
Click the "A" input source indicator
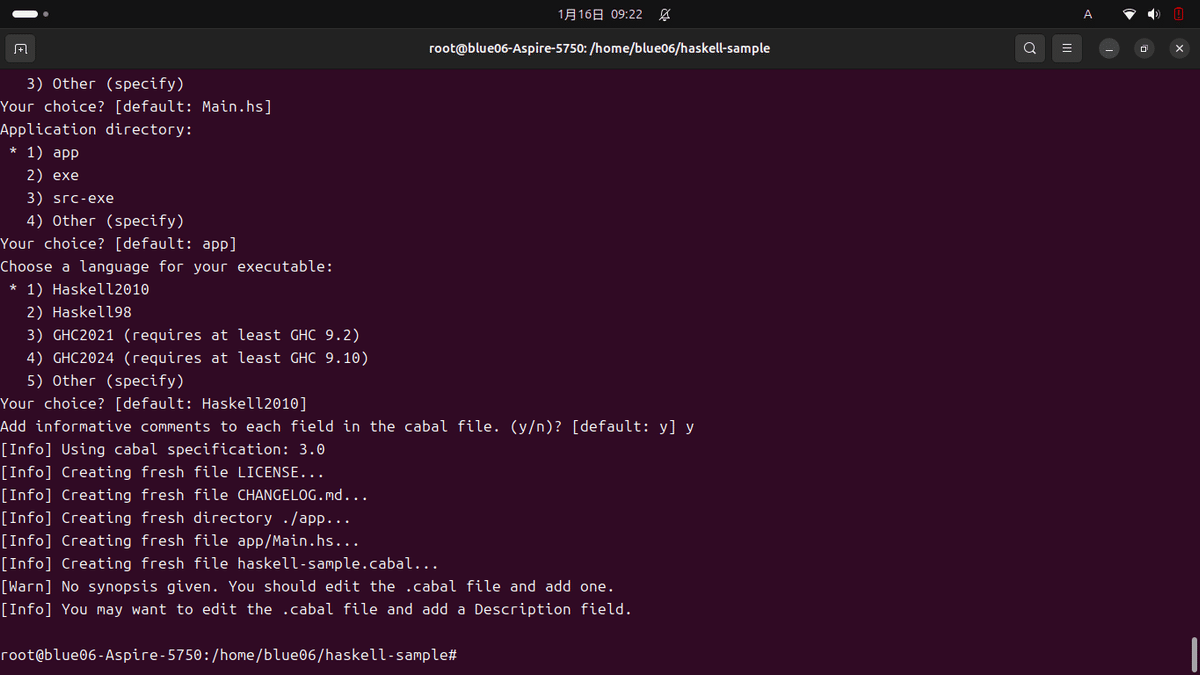click(1087, 14)
